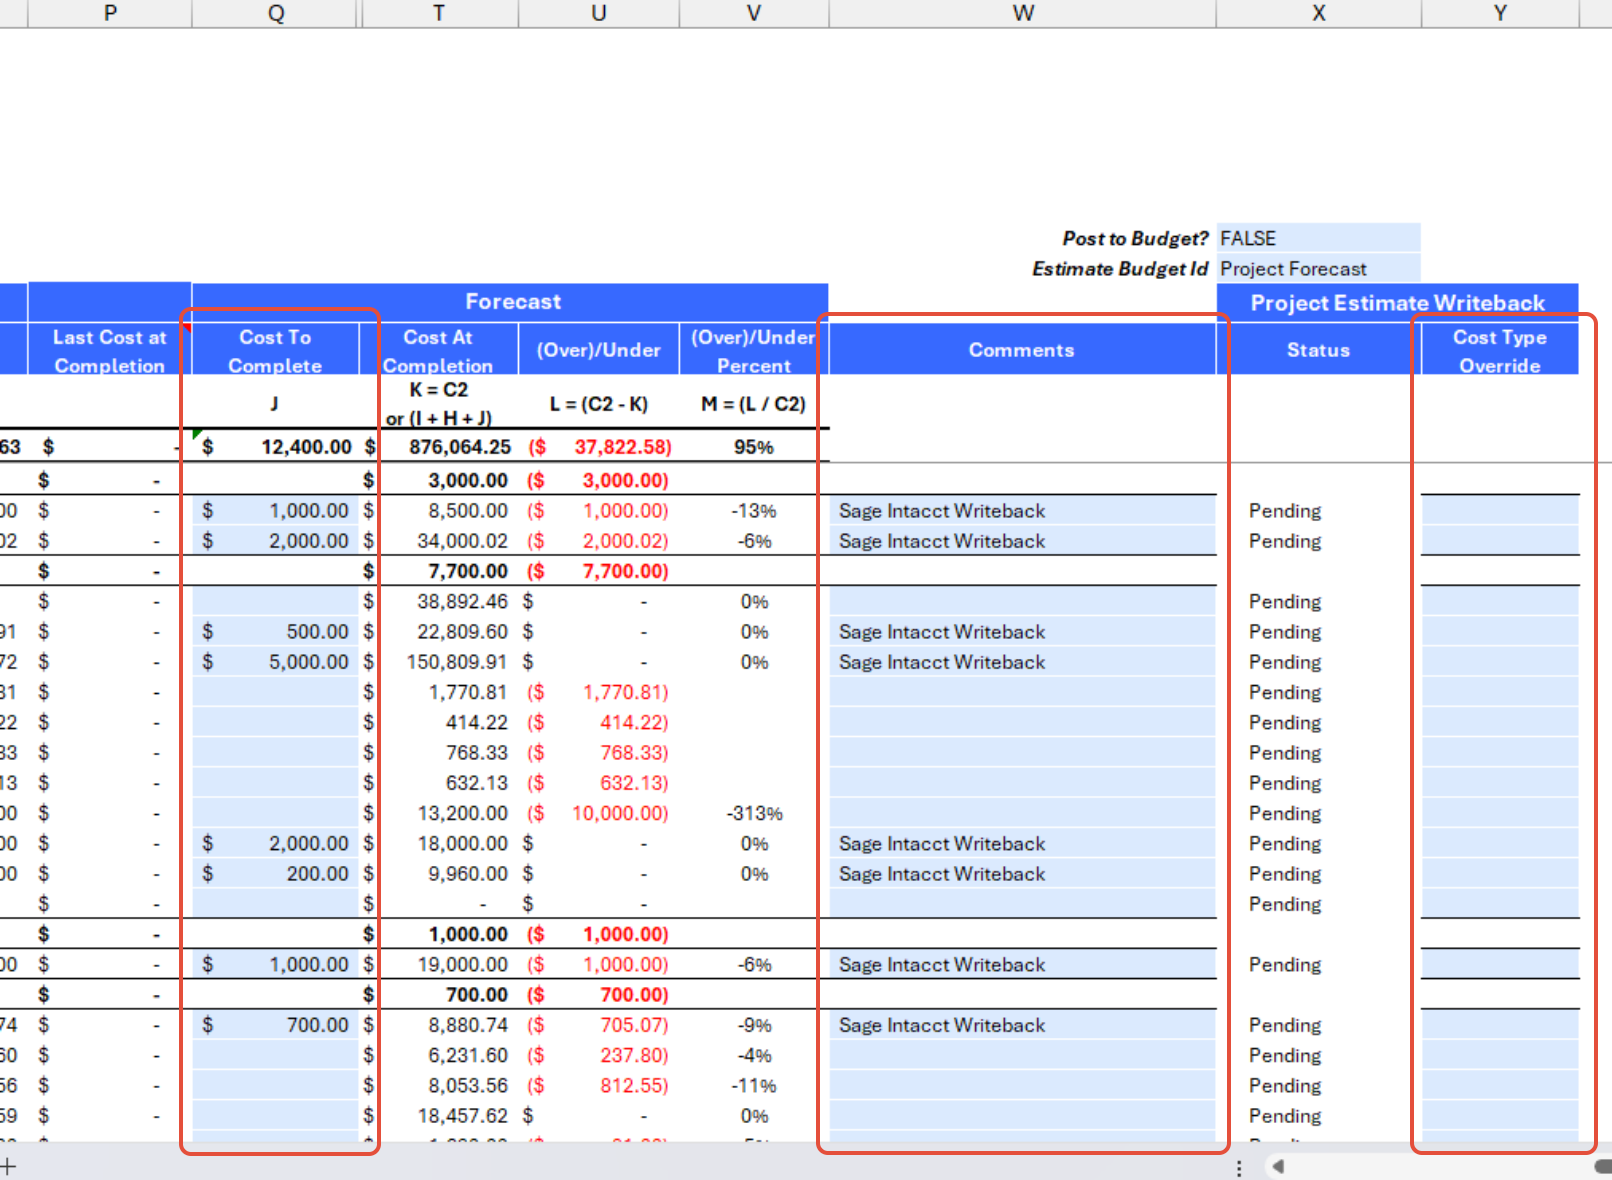
Task: Select the 'K = C2 or (I + H + J)' formula label
Action: 439,403
